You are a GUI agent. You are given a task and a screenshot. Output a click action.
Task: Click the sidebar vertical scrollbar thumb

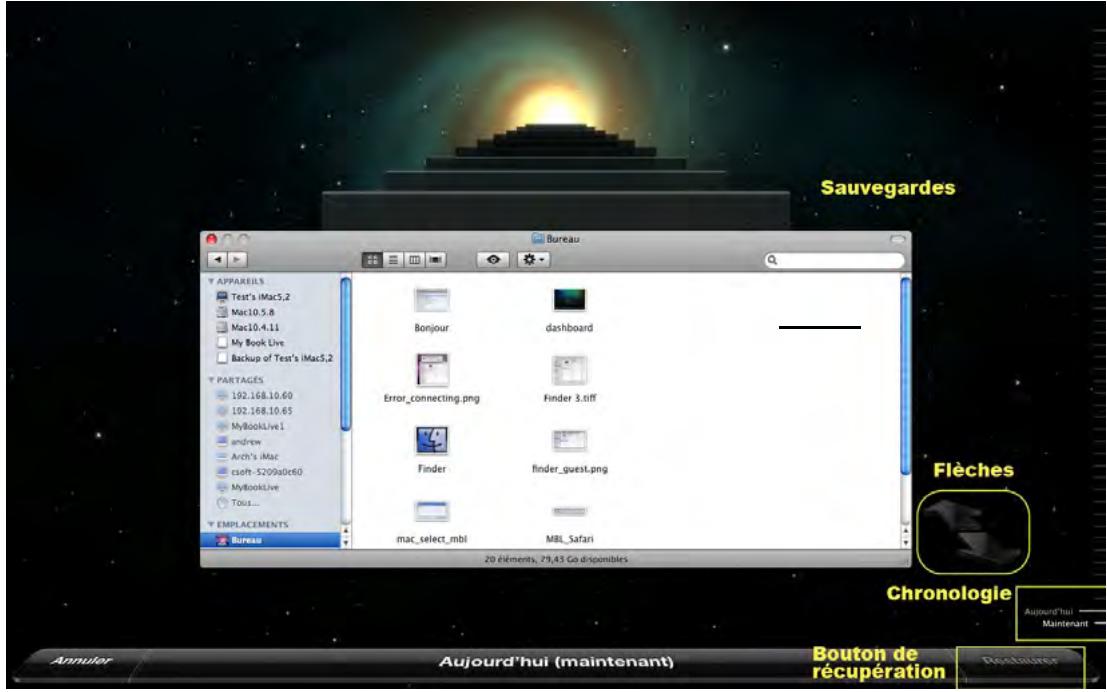click(x=346, y=353)
